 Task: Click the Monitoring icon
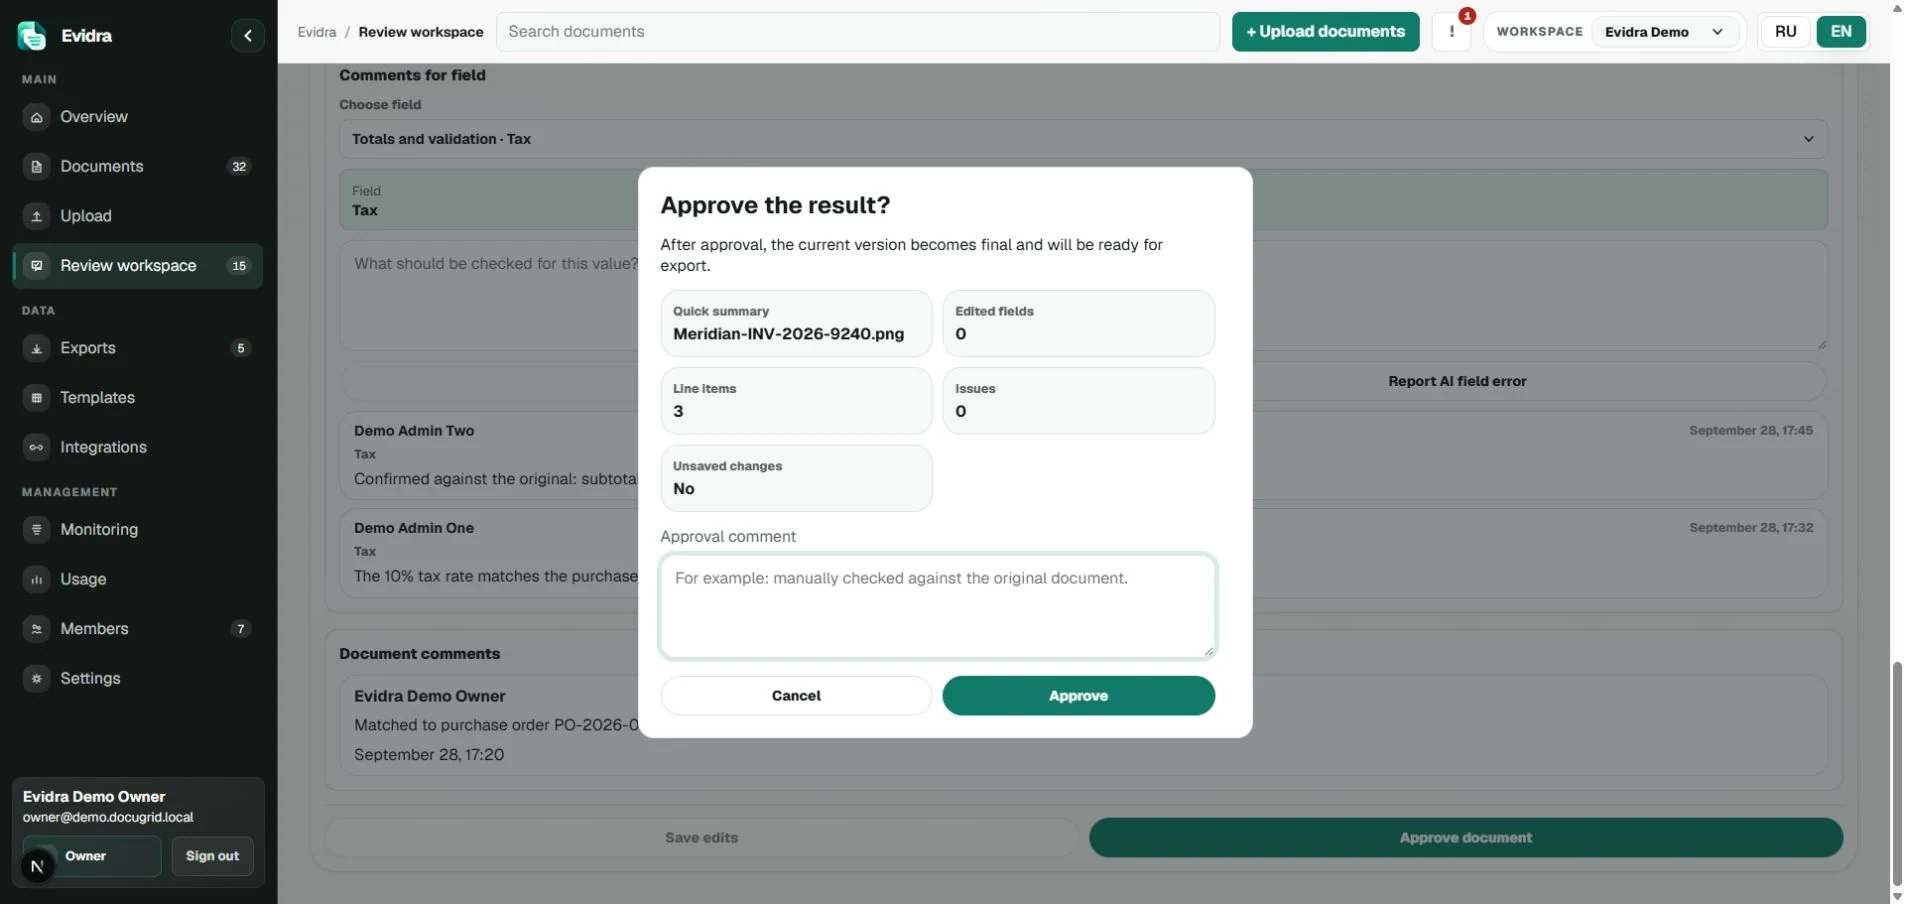click(x=37, y=530)
